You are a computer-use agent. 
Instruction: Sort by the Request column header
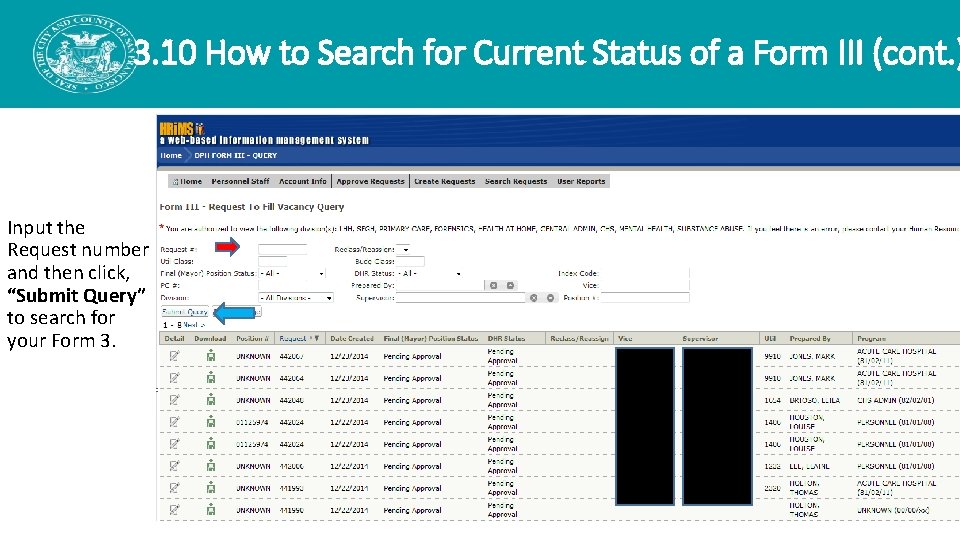pos(293,338)
